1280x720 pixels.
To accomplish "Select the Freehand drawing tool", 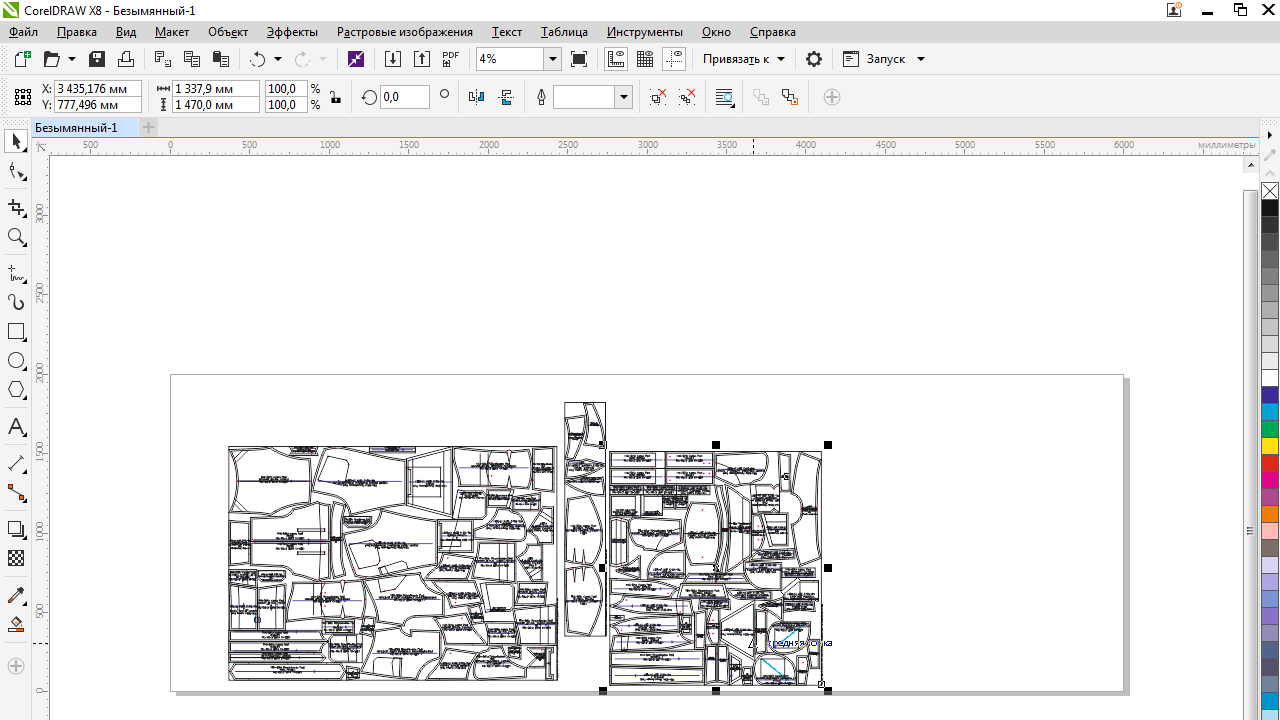I will pyautogui.click(x=16, y=273).
